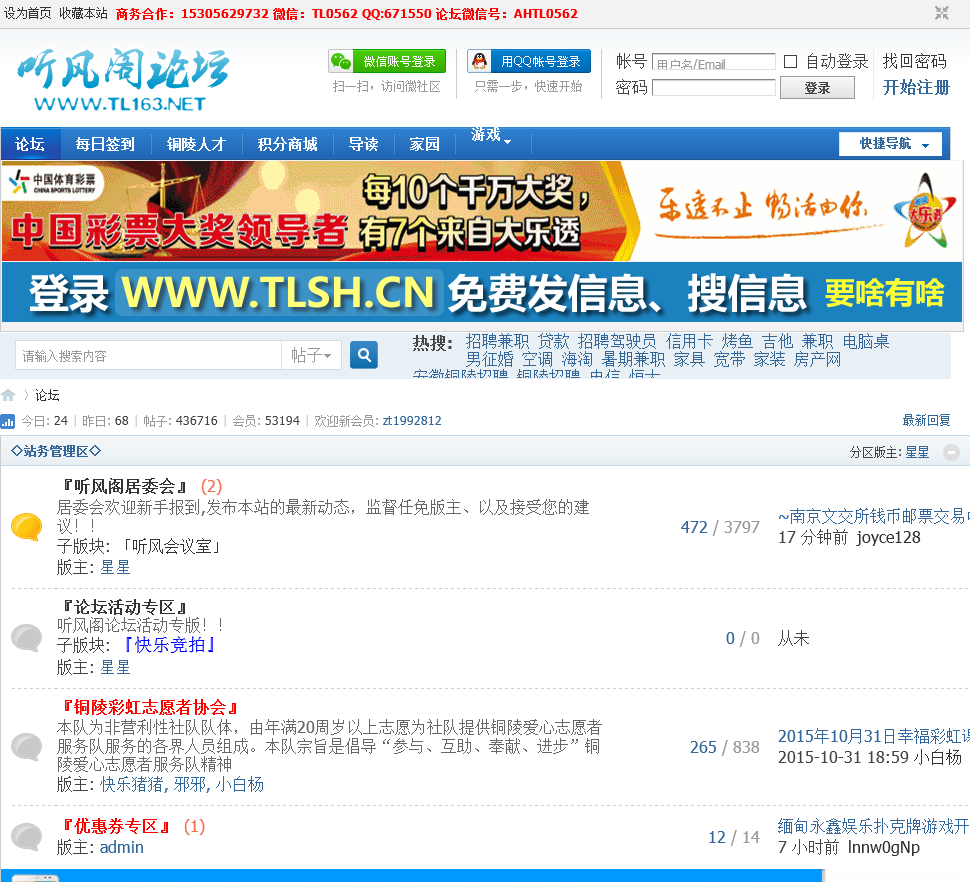Image resolution: width=970 pixels, height=882 pixels.
Task: Open the 『听风阁居委会』 forum
Action: pos(124,487)
